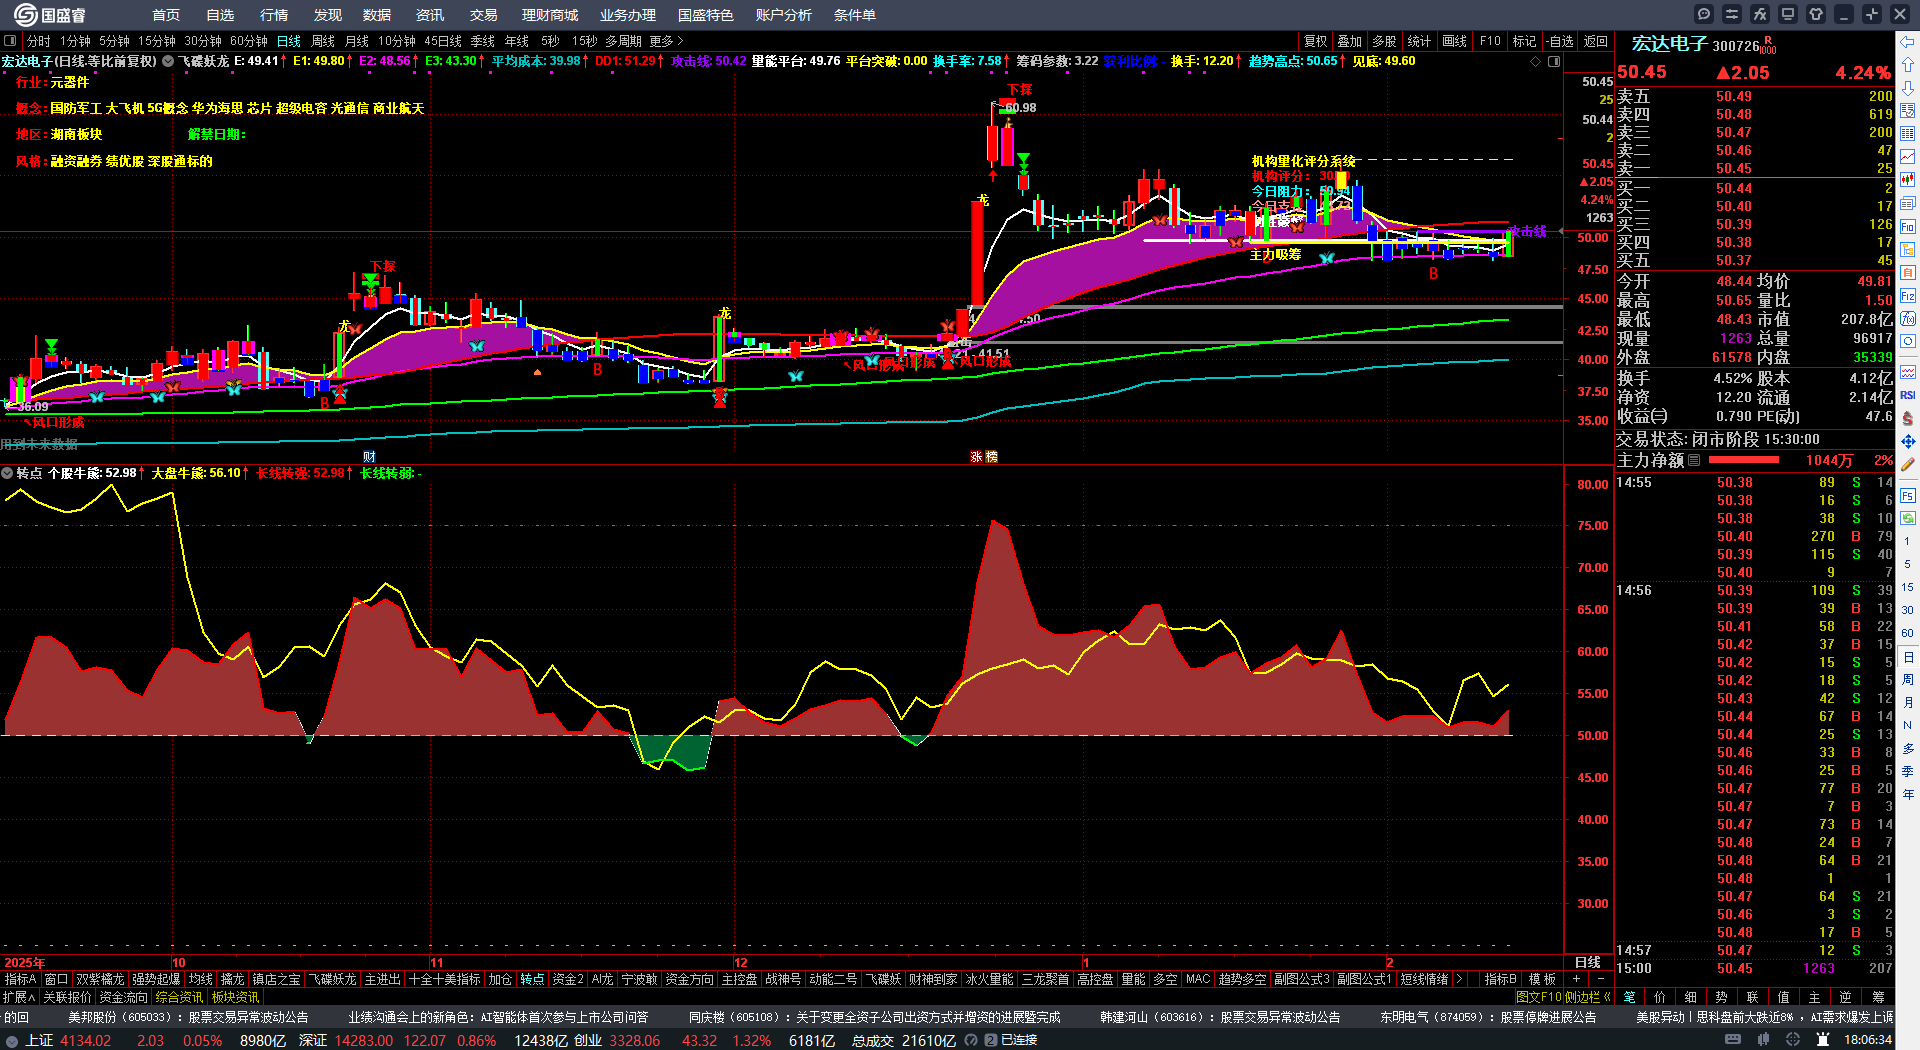The height and width of the screenshot is (1050, 1920).
Task: Expand the 指标A indicator dropdown
Action: tap(20, 979)
